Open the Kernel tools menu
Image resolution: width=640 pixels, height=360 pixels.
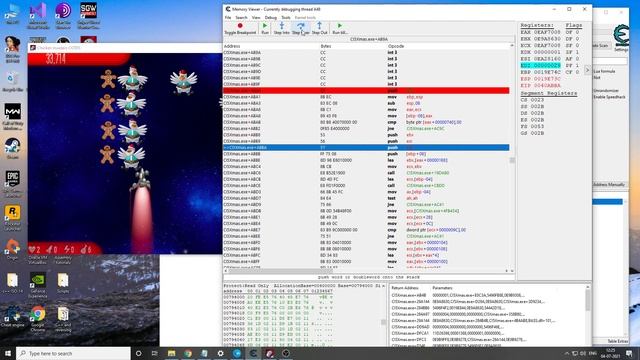pyautogui.click(x=305, y=18)
